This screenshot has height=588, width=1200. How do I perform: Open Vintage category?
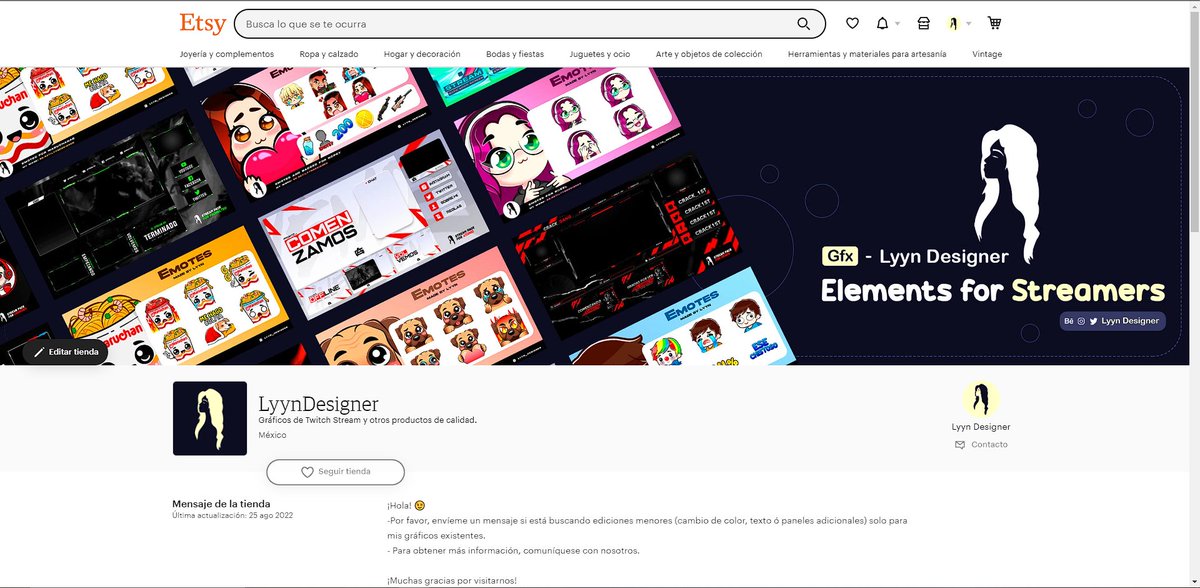(987, 54)
